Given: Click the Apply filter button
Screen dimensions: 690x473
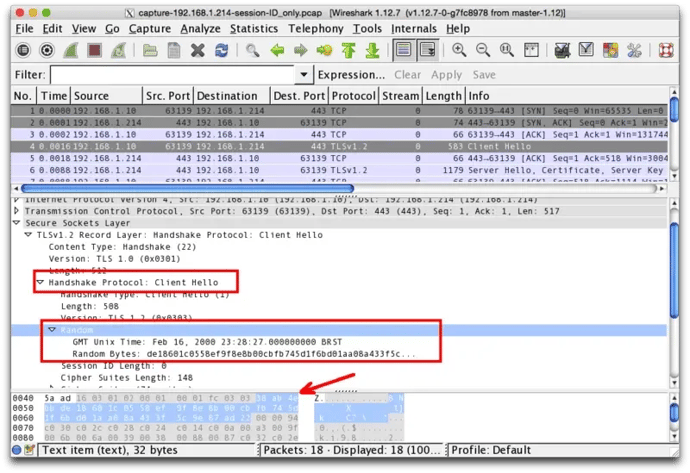Looking at the screenshot, I should (x=446, y=75).
